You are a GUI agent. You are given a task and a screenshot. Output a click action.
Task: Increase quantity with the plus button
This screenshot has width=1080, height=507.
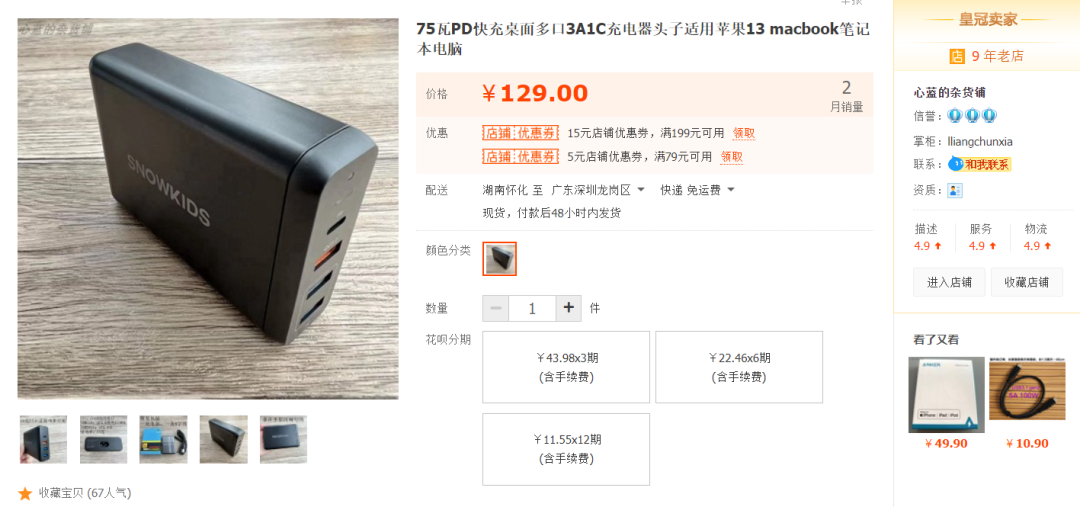tap(568, 308)
